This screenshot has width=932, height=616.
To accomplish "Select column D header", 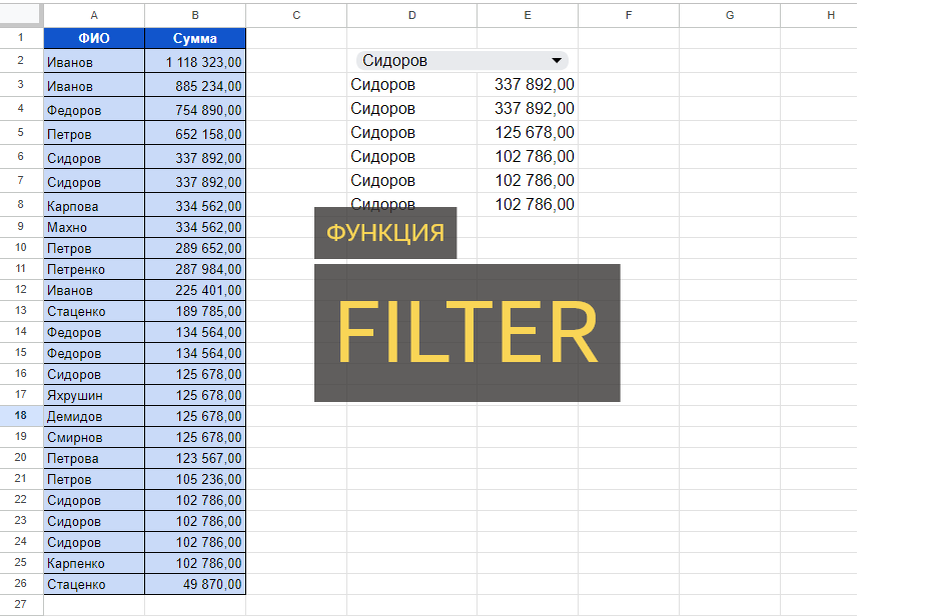I will pos(412,15).
